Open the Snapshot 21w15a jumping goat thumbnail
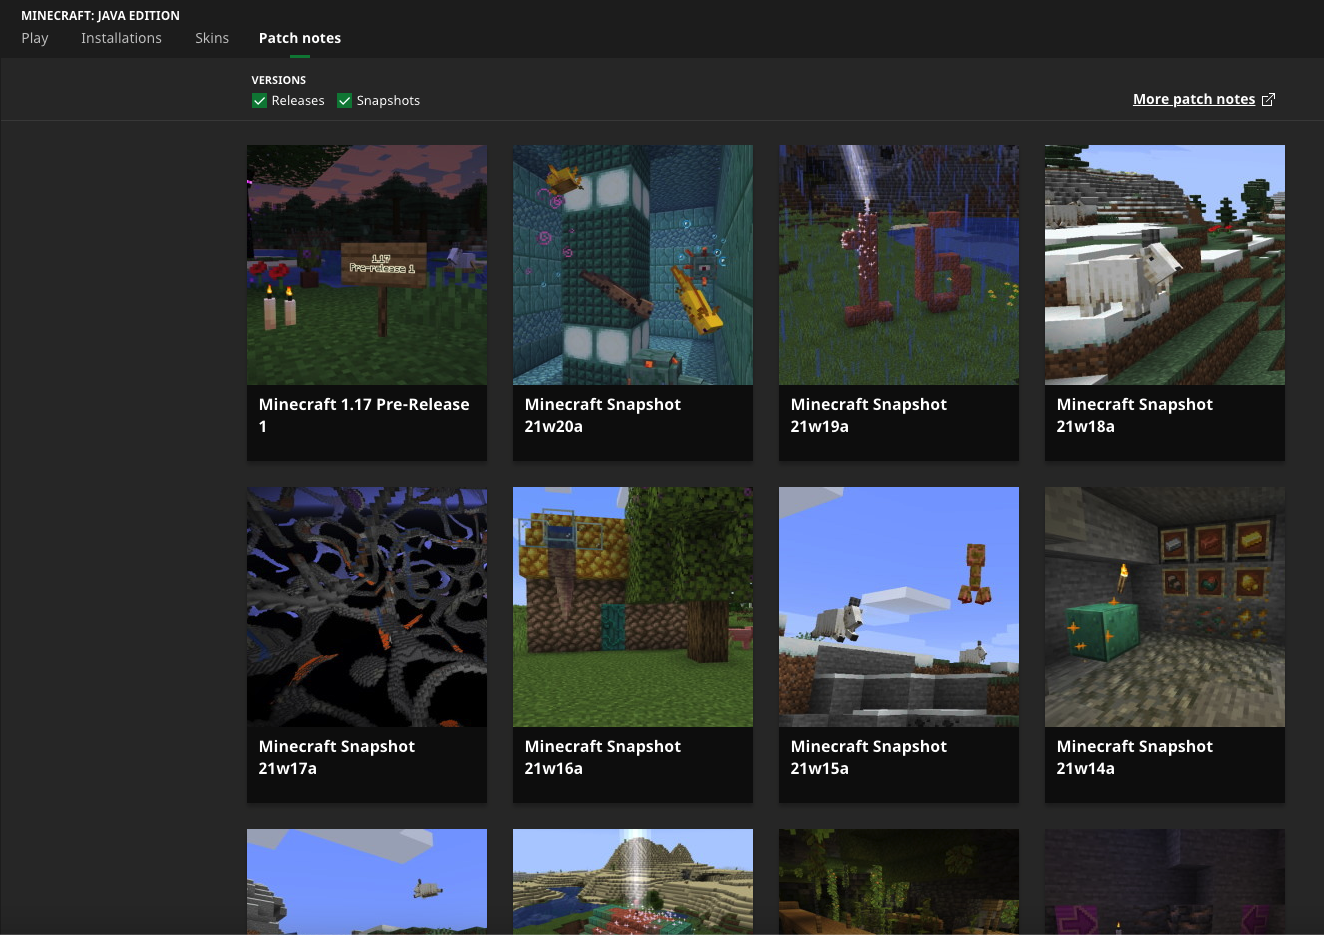The height and width of the screenshot is (935, 1324). pyautogui.click(x=899, y=607)
